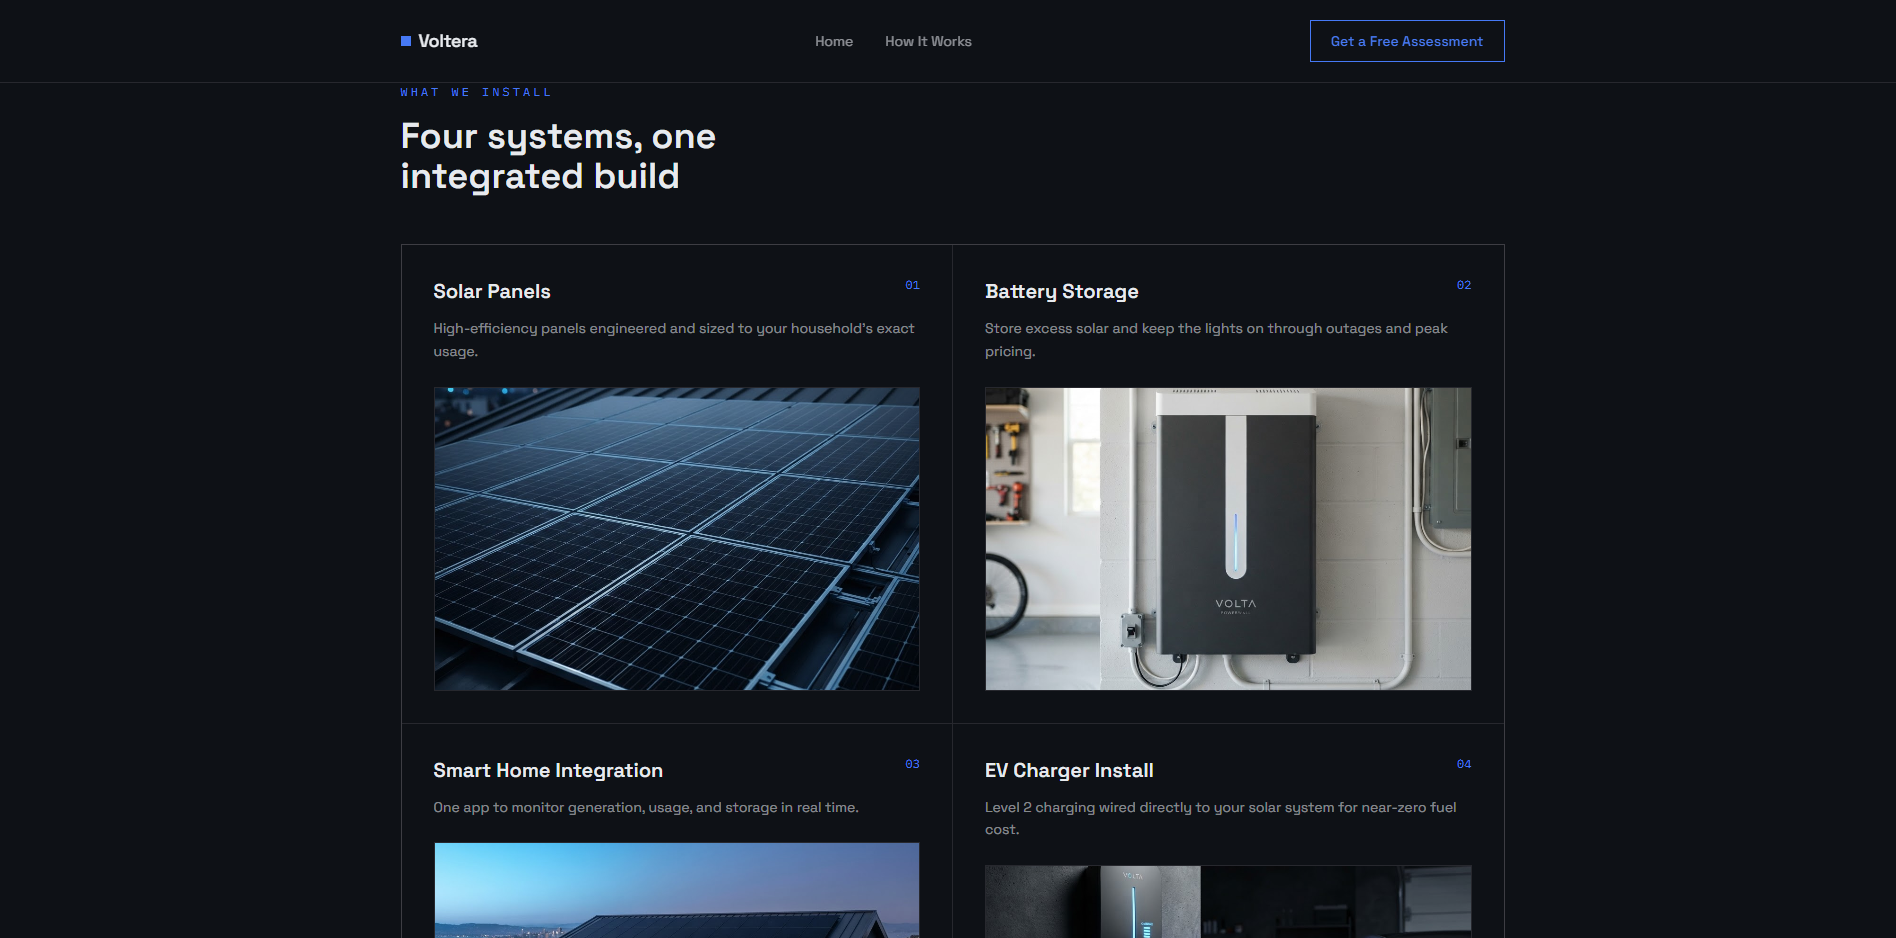Image resolution: width=1896 pixels, height=938 pixels.
Task: Click Get a Free Assessment button
Action: 1407,41
